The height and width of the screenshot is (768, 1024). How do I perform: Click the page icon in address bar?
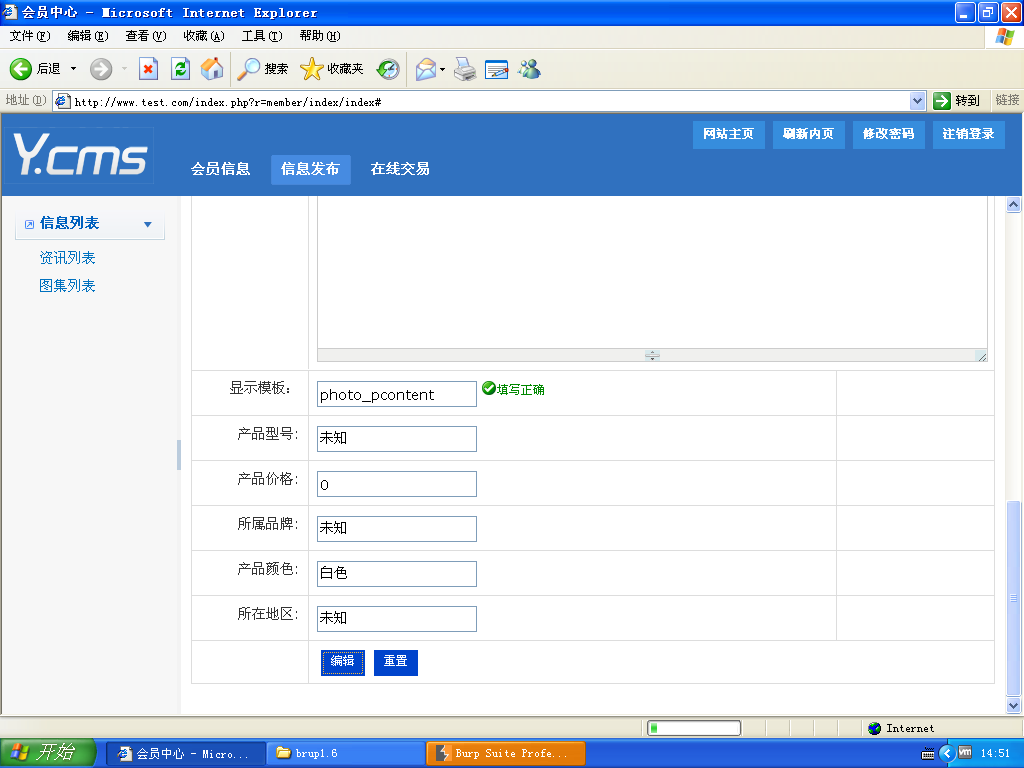coord(63,101)
